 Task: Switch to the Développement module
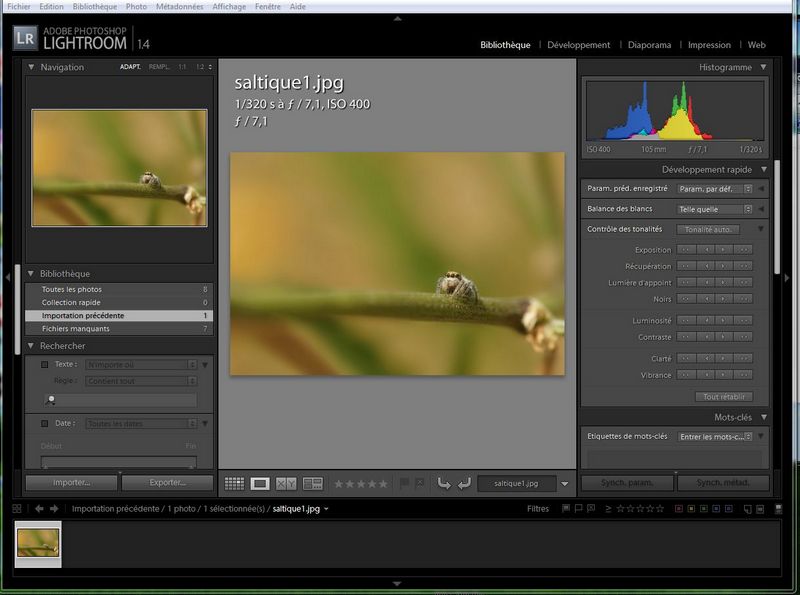[578, 45]
